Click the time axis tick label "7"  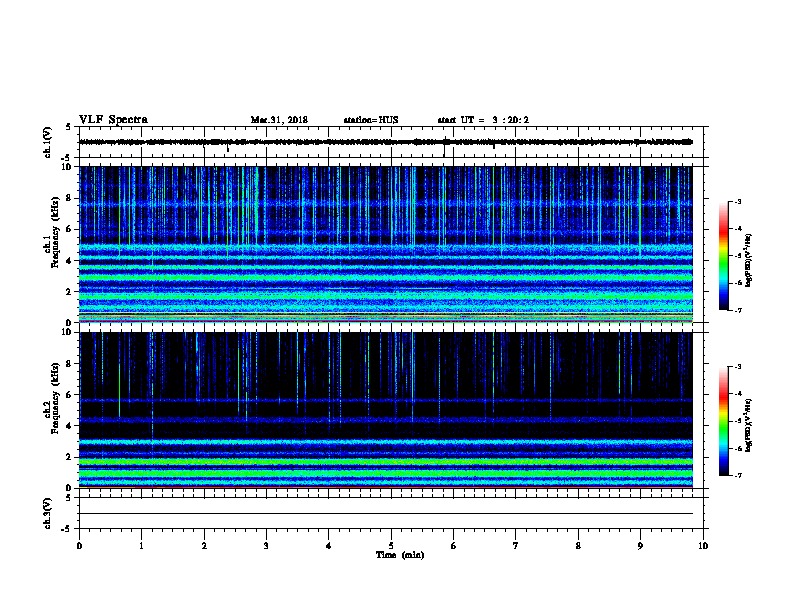[516, 546]
